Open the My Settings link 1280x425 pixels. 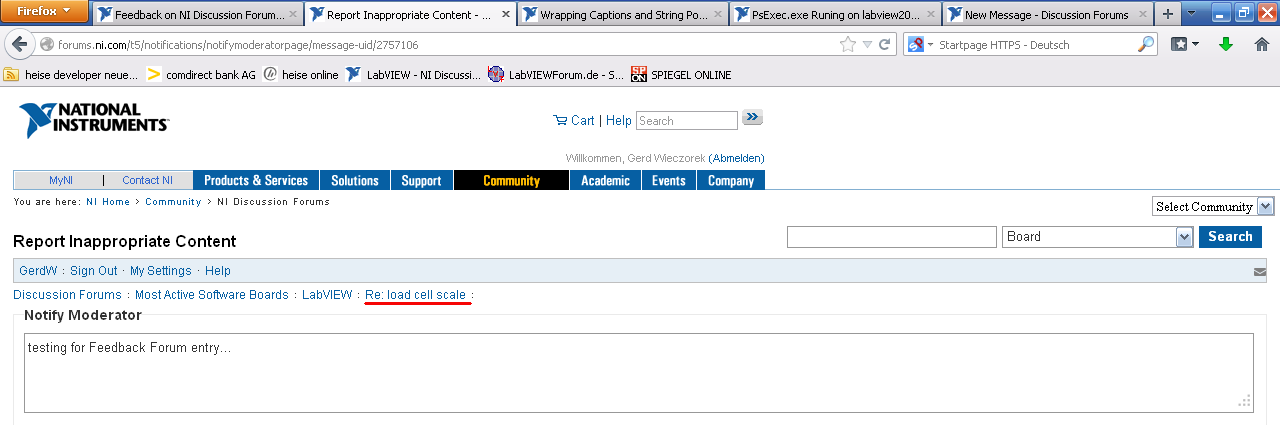pos(161,271)
